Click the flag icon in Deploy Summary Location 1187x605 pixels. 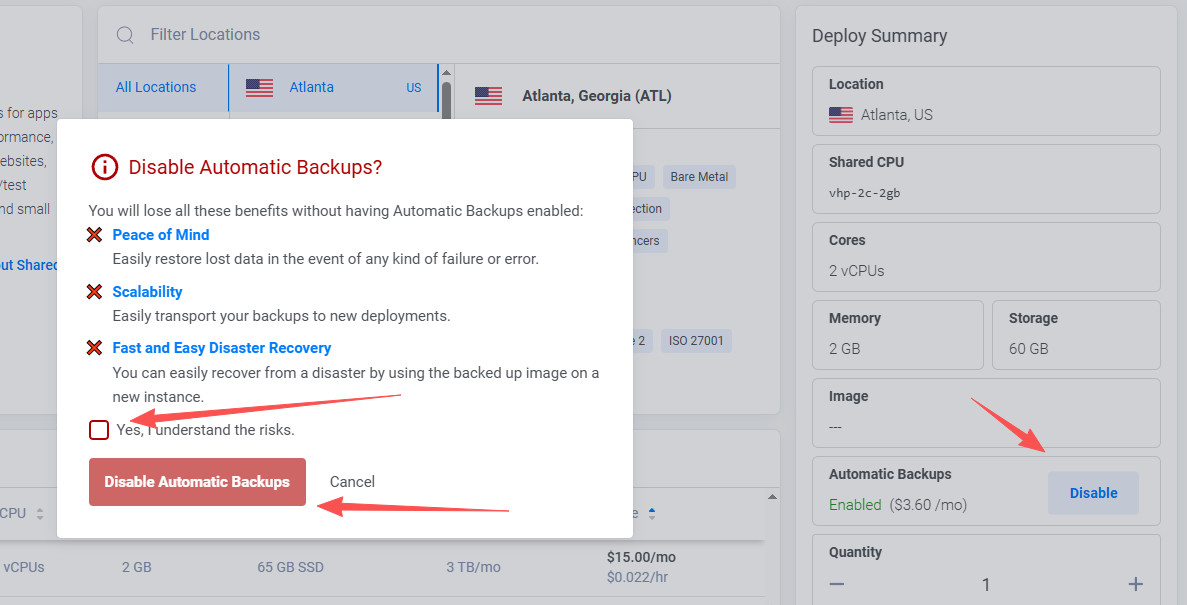(x=840, y=115)
